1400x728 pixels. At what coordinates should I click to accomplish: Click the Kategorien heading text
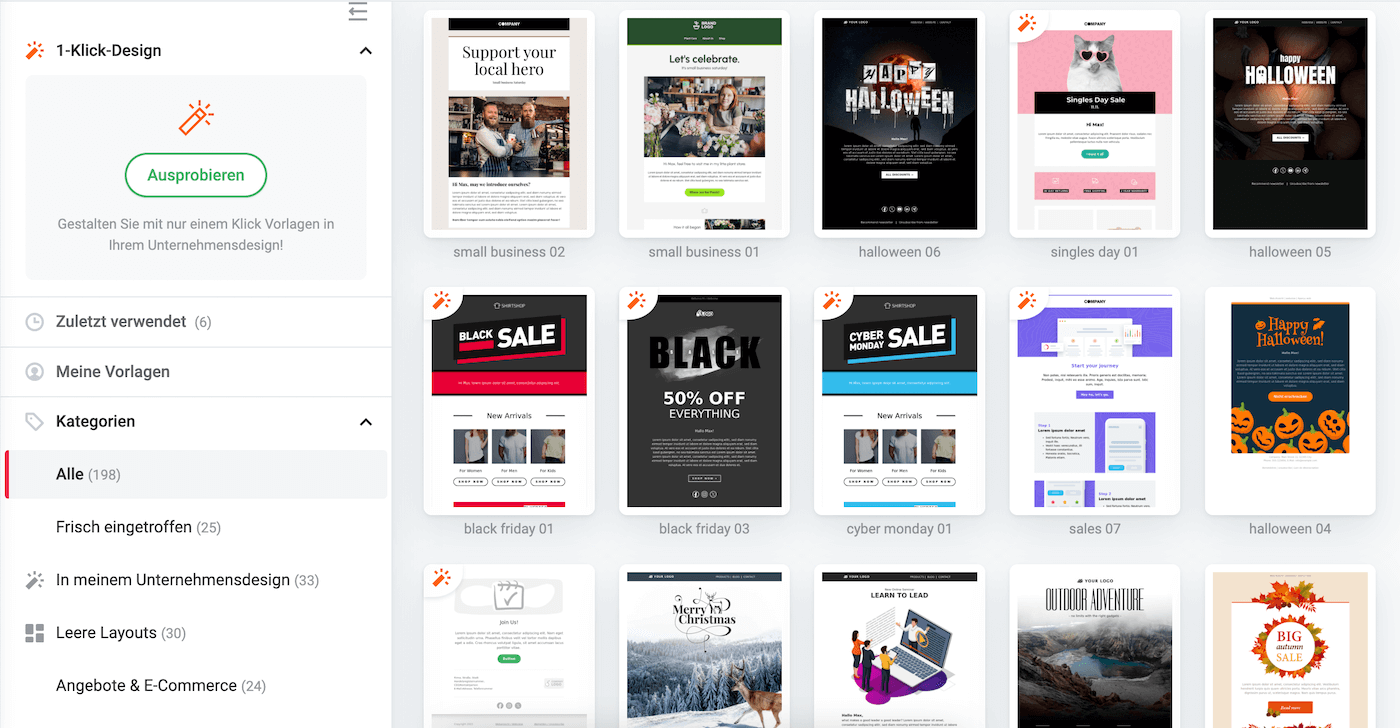[96, 422]
